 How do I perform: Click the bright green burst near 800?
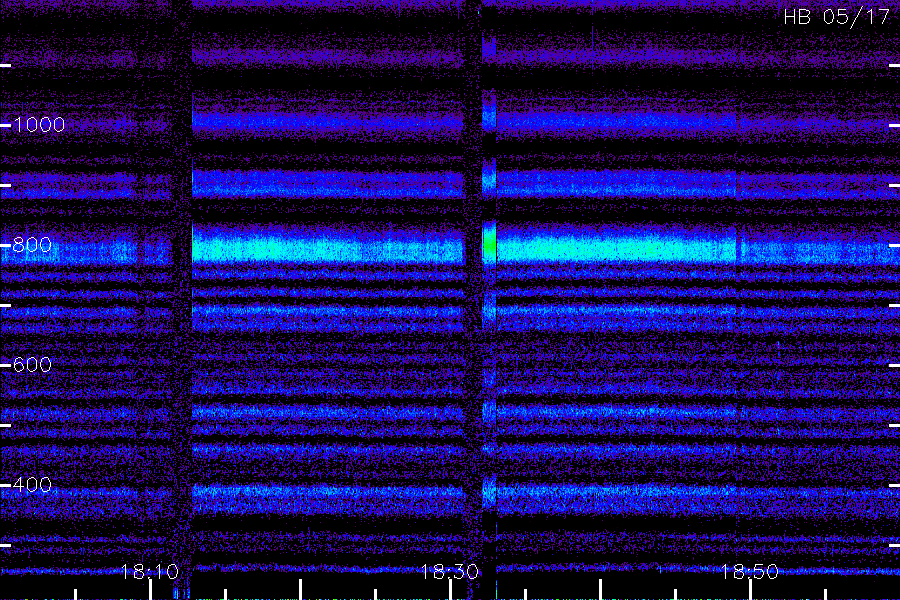pyautogui.click(x=490, y=245)
